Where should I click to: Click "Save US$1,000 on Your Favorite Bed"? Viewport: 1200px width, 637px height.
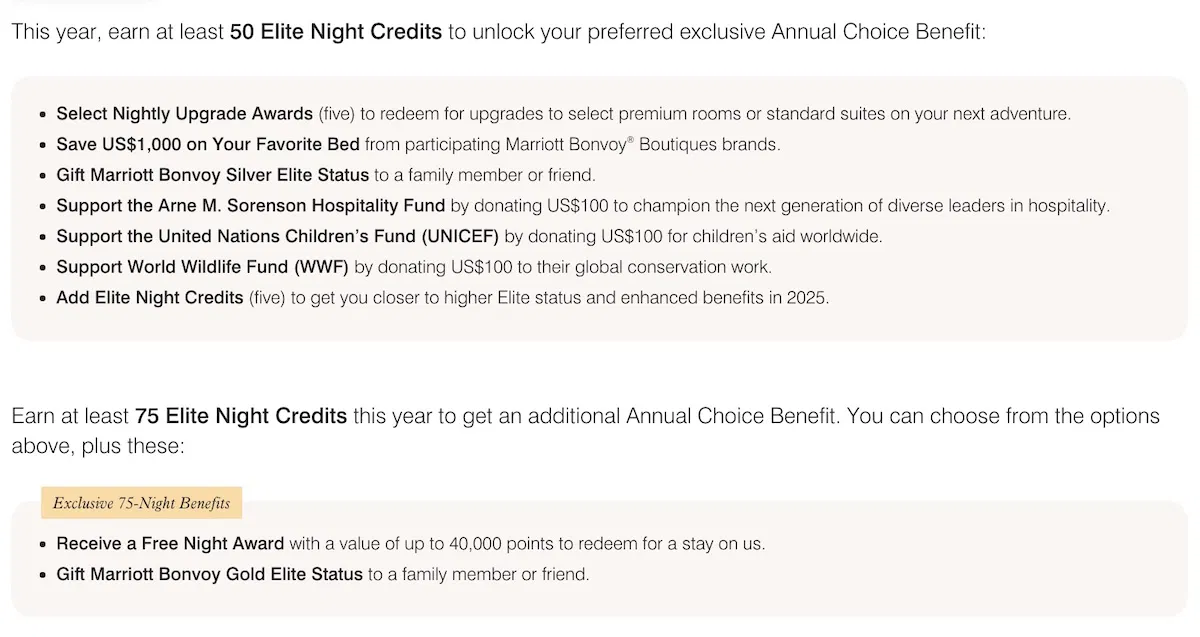[207, 145]
